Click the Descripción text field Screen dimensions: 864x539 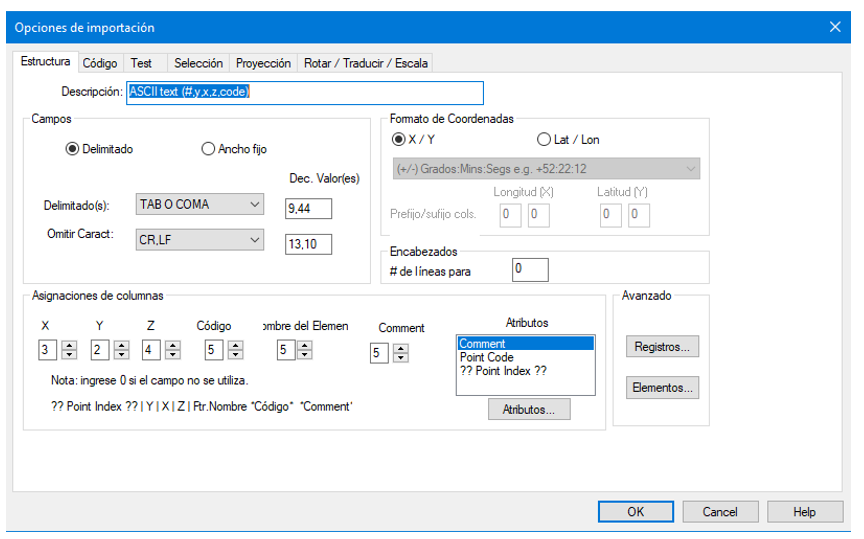coord(305,92)
